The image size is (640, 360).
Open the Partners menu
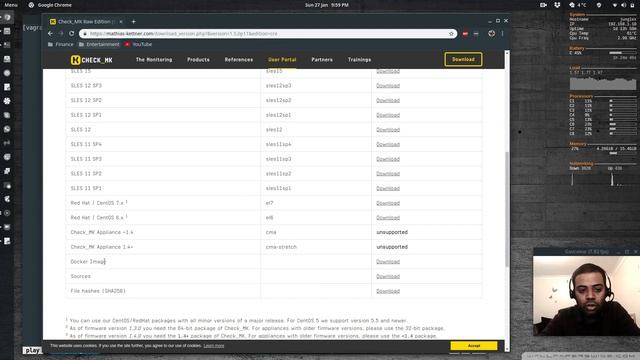click(322, 60)
